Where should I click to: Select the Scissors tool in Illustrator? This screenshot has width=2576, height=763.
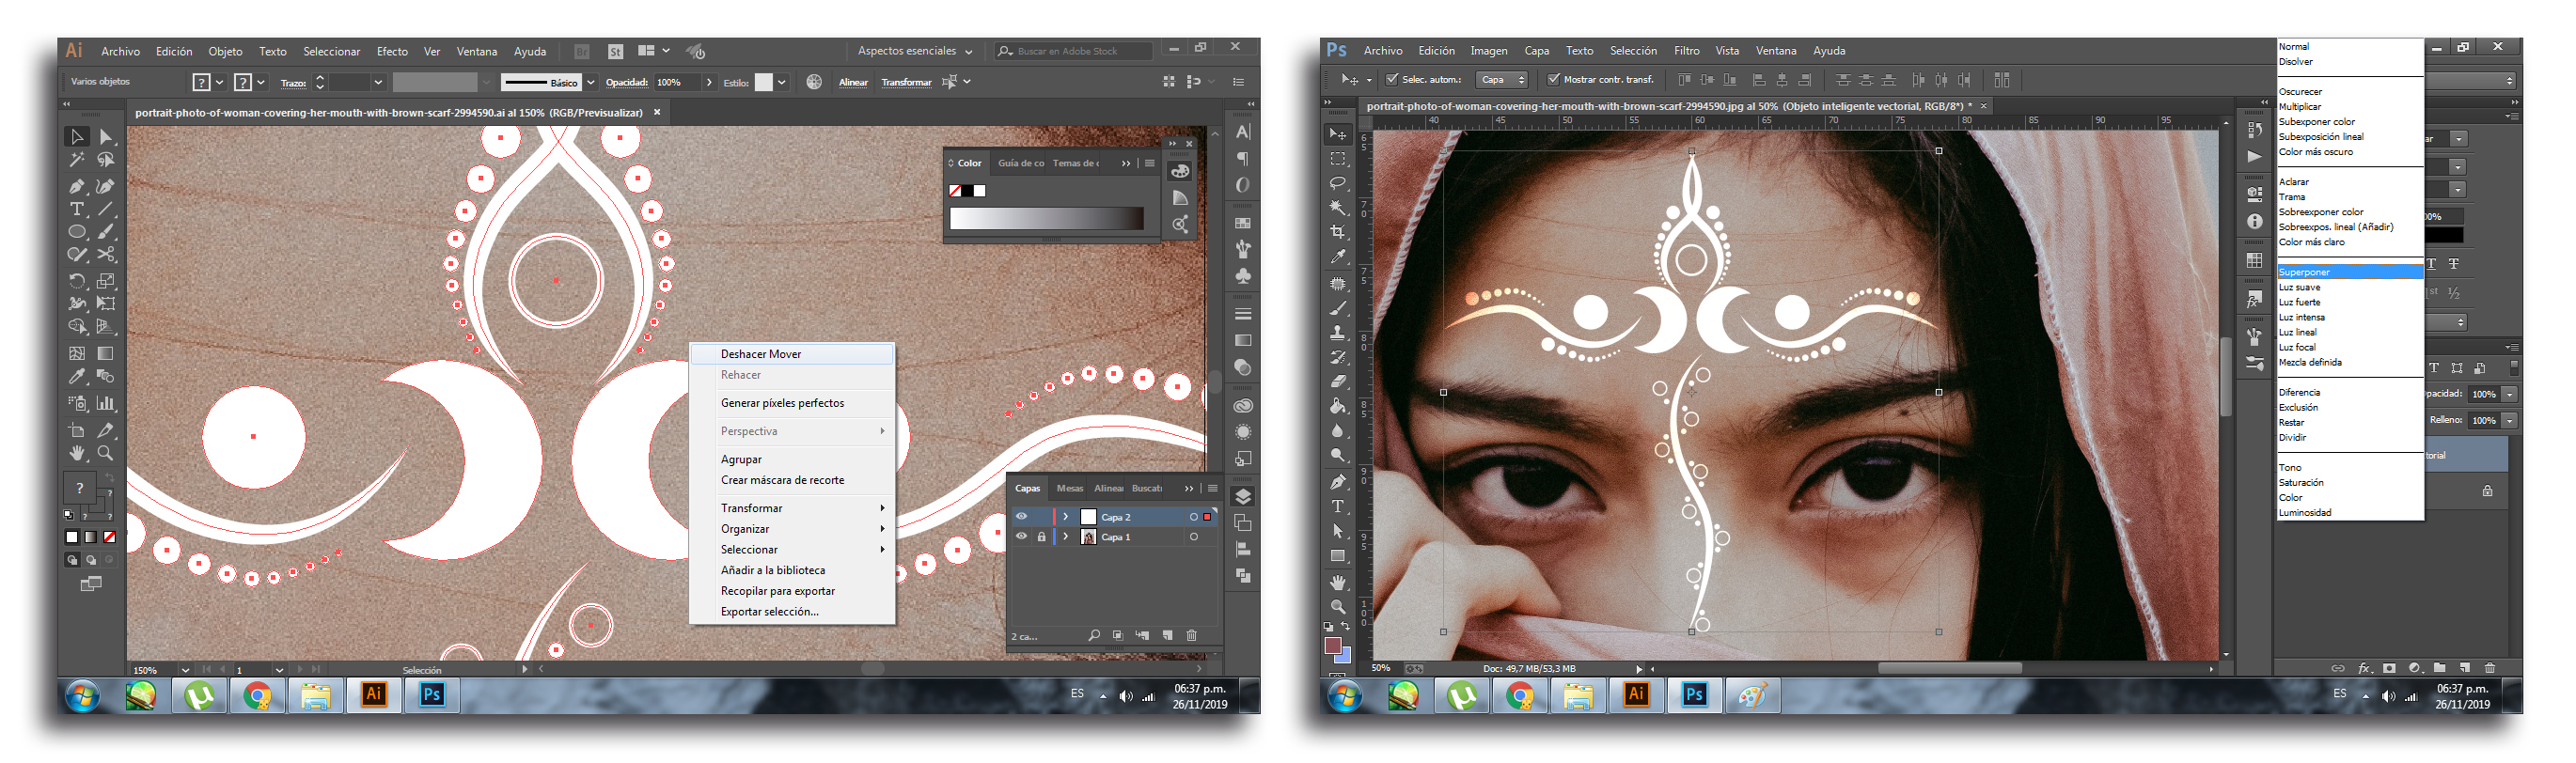[106, 255]
